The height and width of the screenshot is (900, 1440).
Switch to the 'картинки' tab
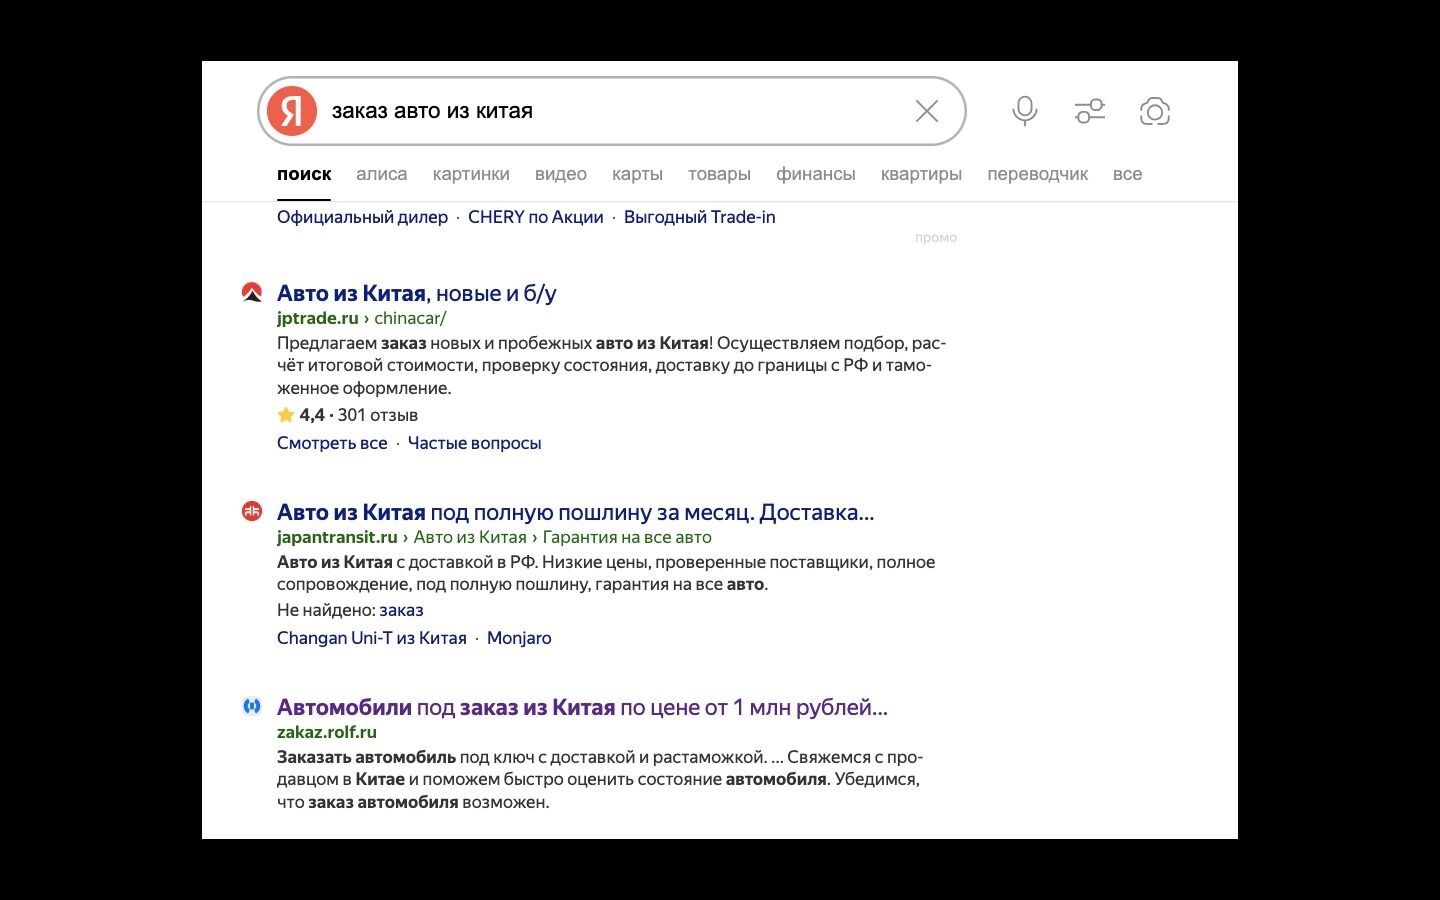point(471,174)
